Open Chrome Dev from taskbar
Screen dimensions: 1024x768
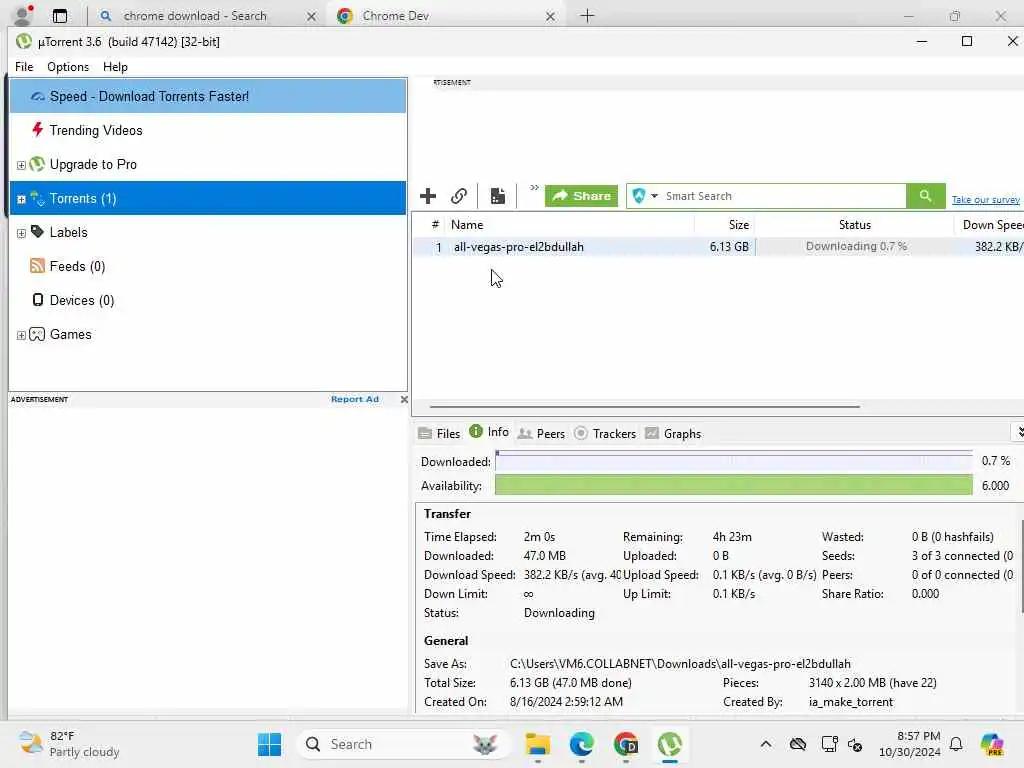626,744
